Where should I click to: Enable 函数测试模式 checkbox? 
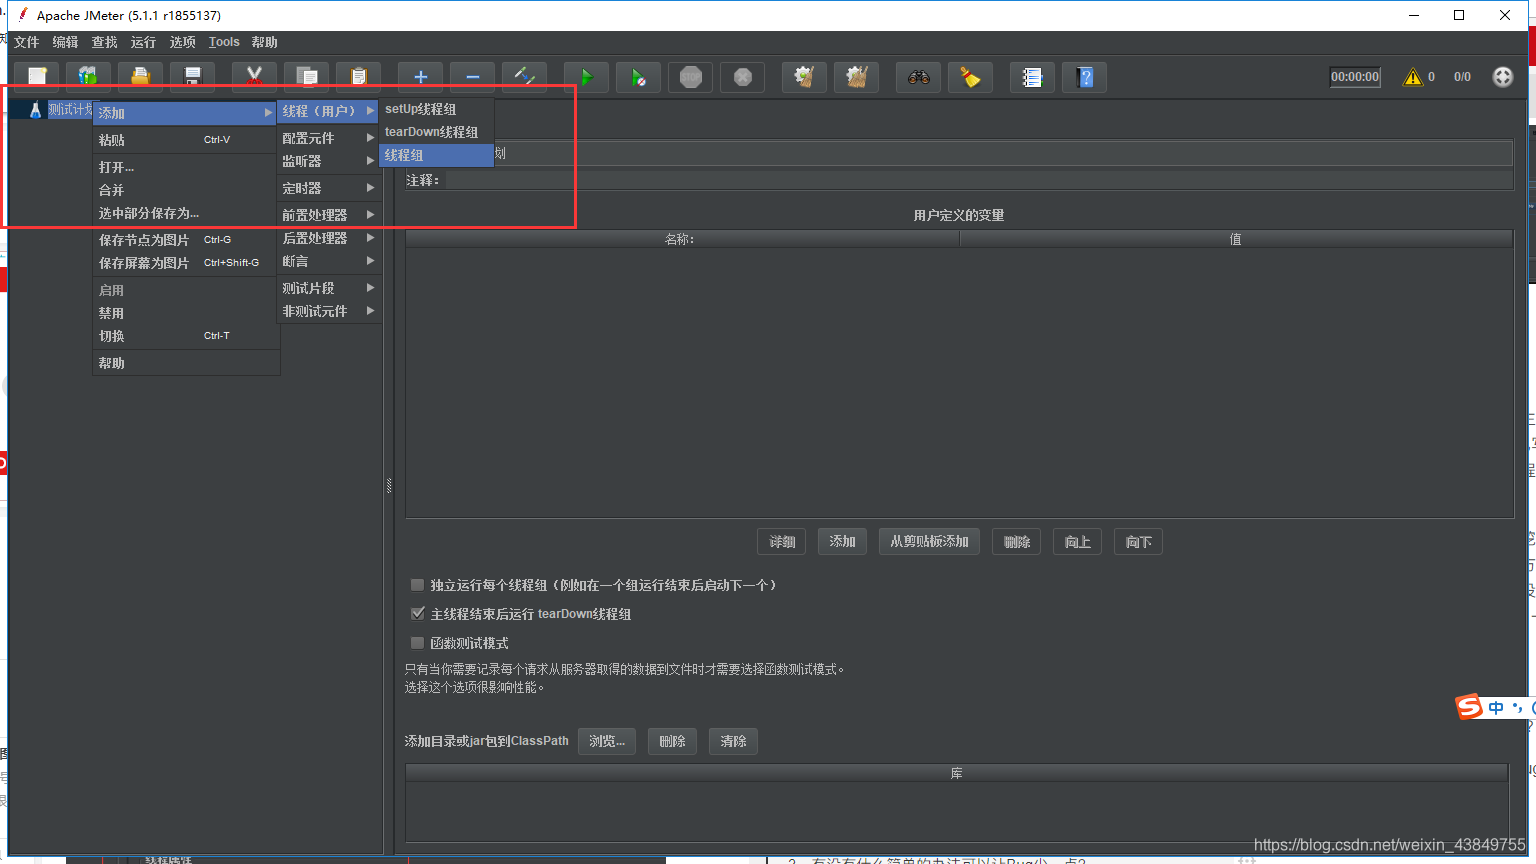418,643
